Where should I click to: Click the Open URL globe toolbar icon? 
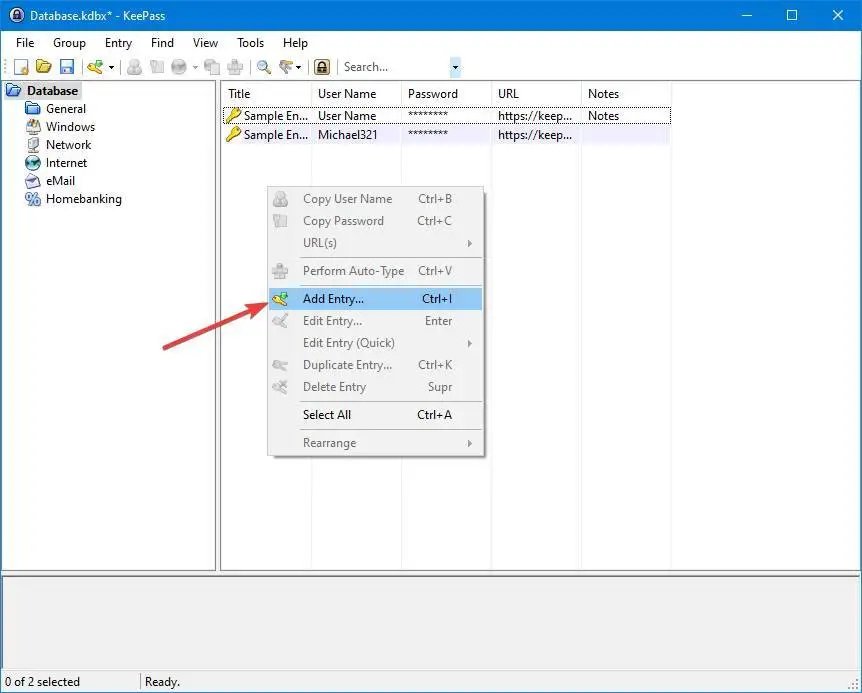coord(179,67)
